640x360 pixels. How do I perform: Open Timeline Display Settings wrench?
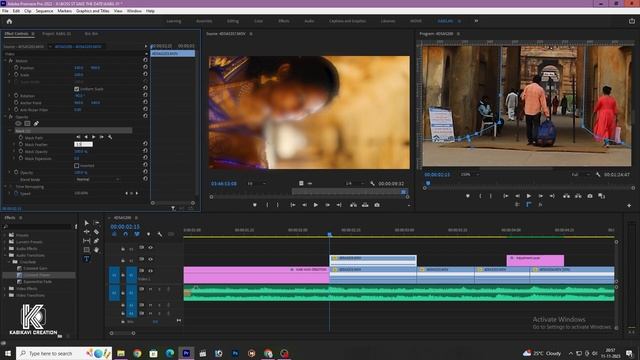(x=160, y=234)
